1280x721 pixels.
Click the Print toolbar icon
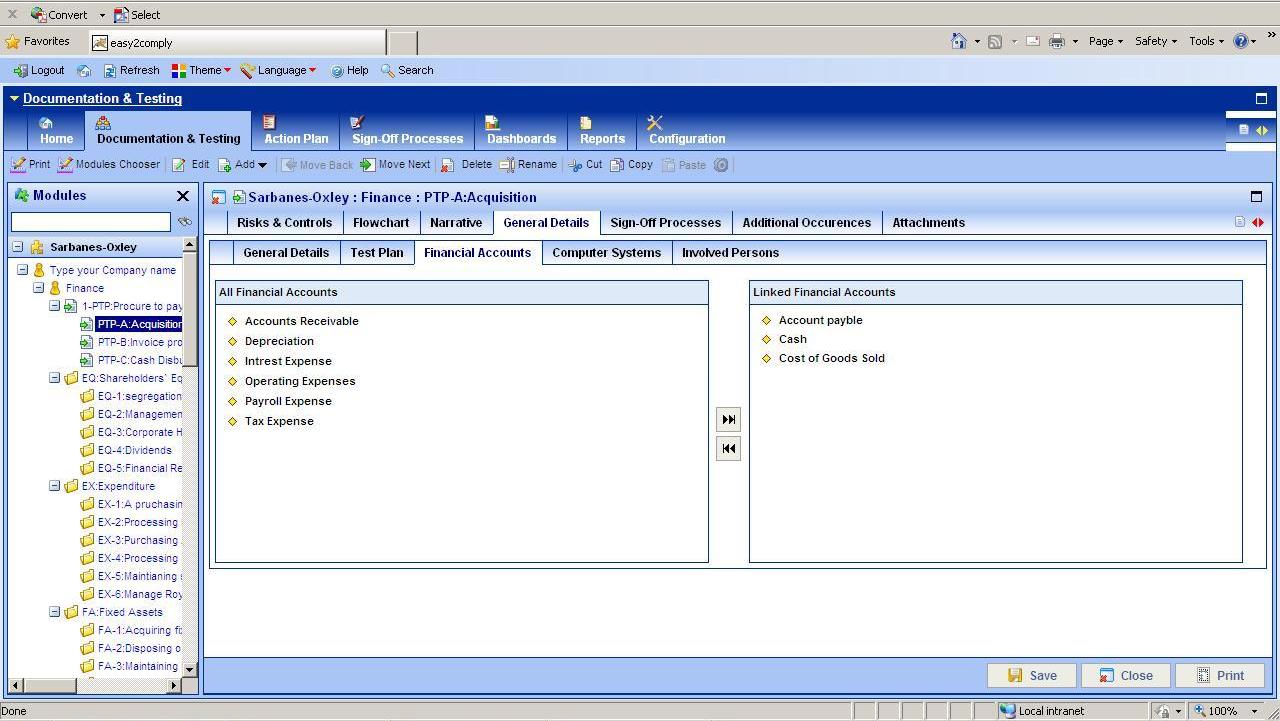(x=30, y=165)
